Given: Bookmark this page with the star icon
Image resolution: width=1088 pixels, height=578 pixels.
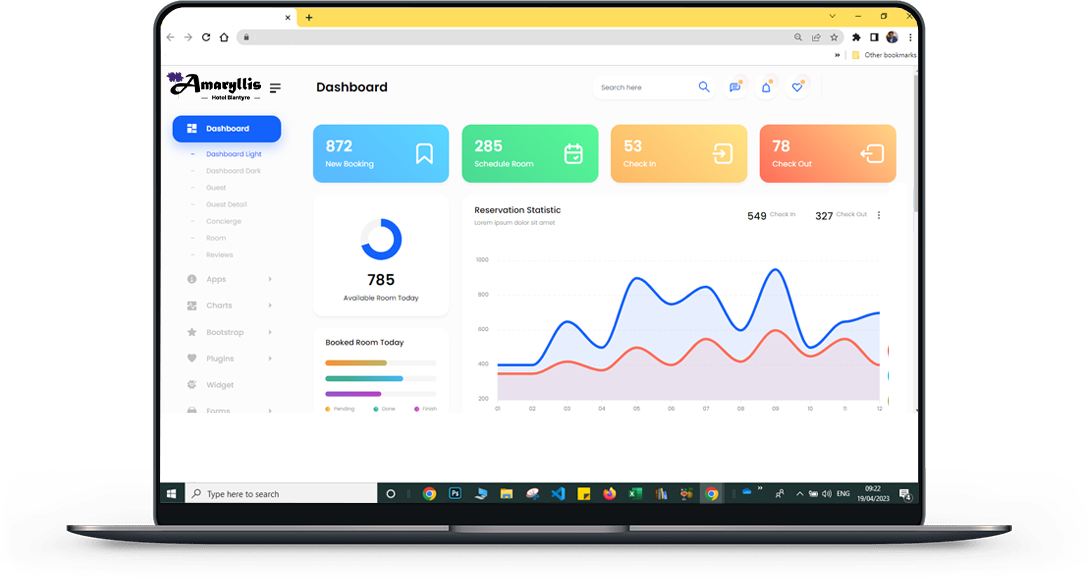Looking at the screenshot, I should (833, 37).
